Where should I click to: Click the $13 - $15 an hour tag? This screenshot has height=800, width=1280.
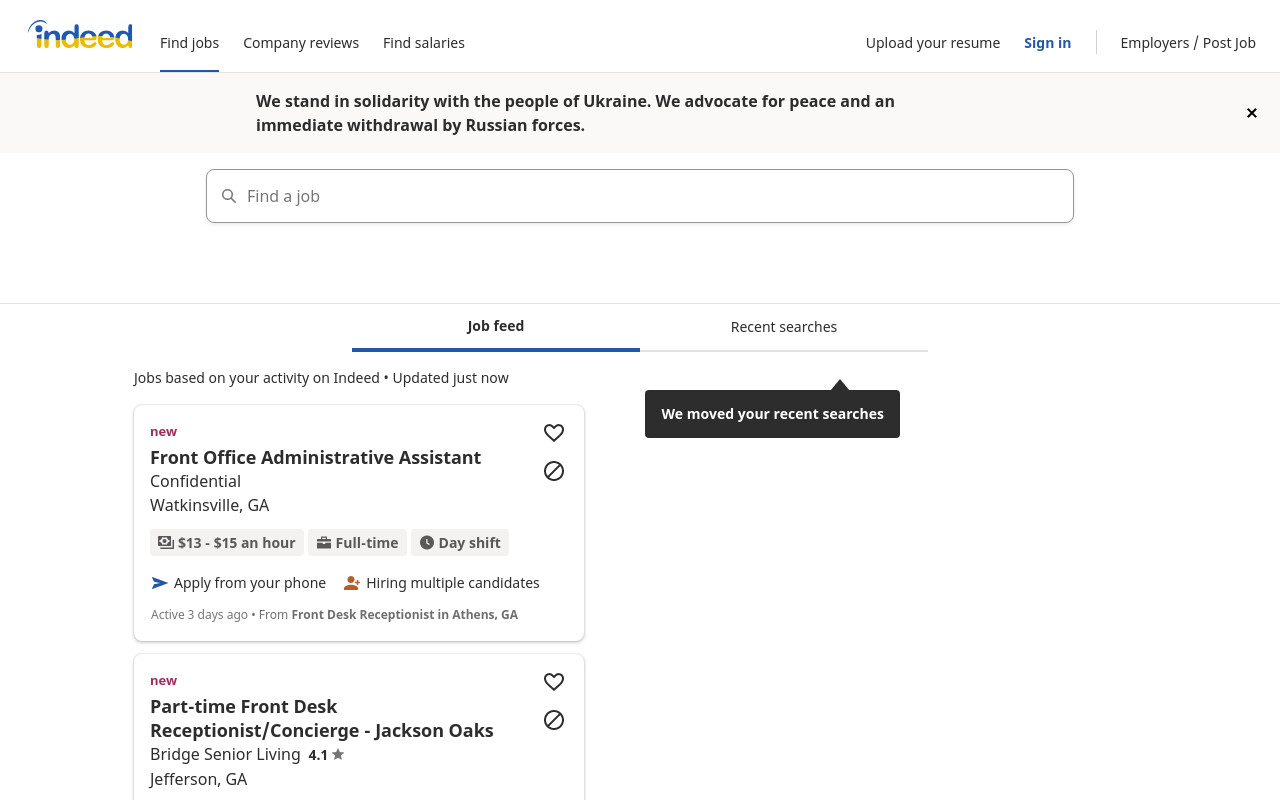pyautogui.click(x=227, y=542)
